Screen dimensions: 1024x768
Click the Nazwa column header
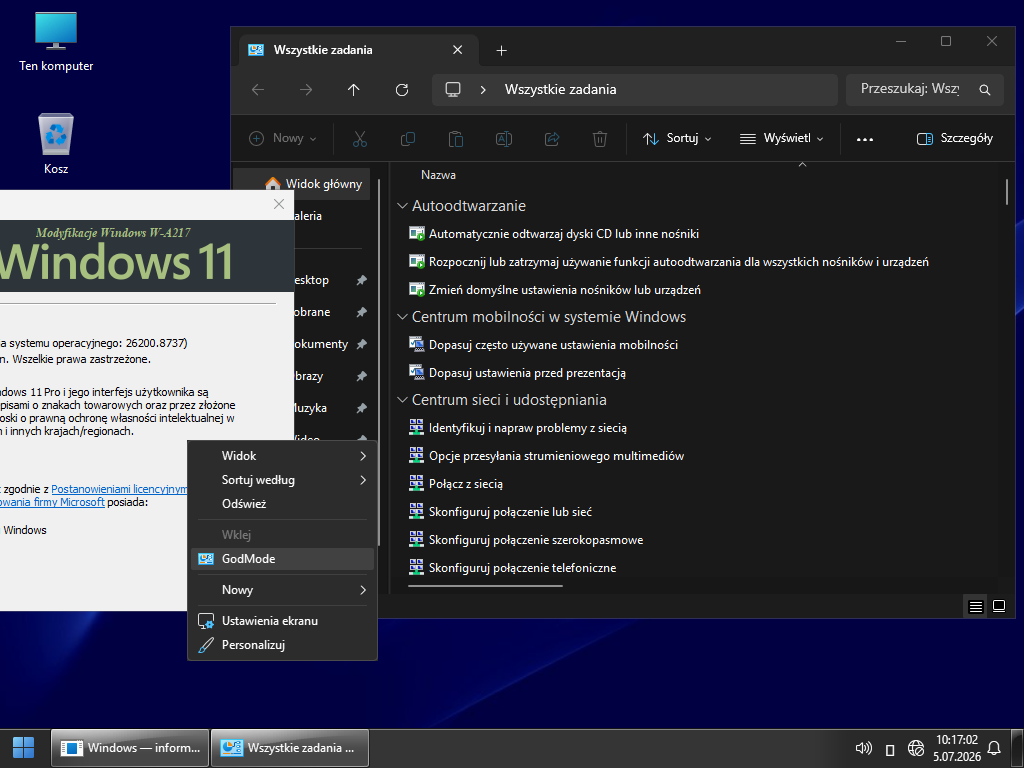click(x=438, y=175)
